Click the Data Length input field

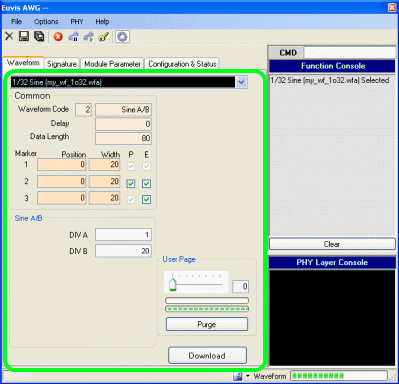pyautogui.click(x=123, y=138)
